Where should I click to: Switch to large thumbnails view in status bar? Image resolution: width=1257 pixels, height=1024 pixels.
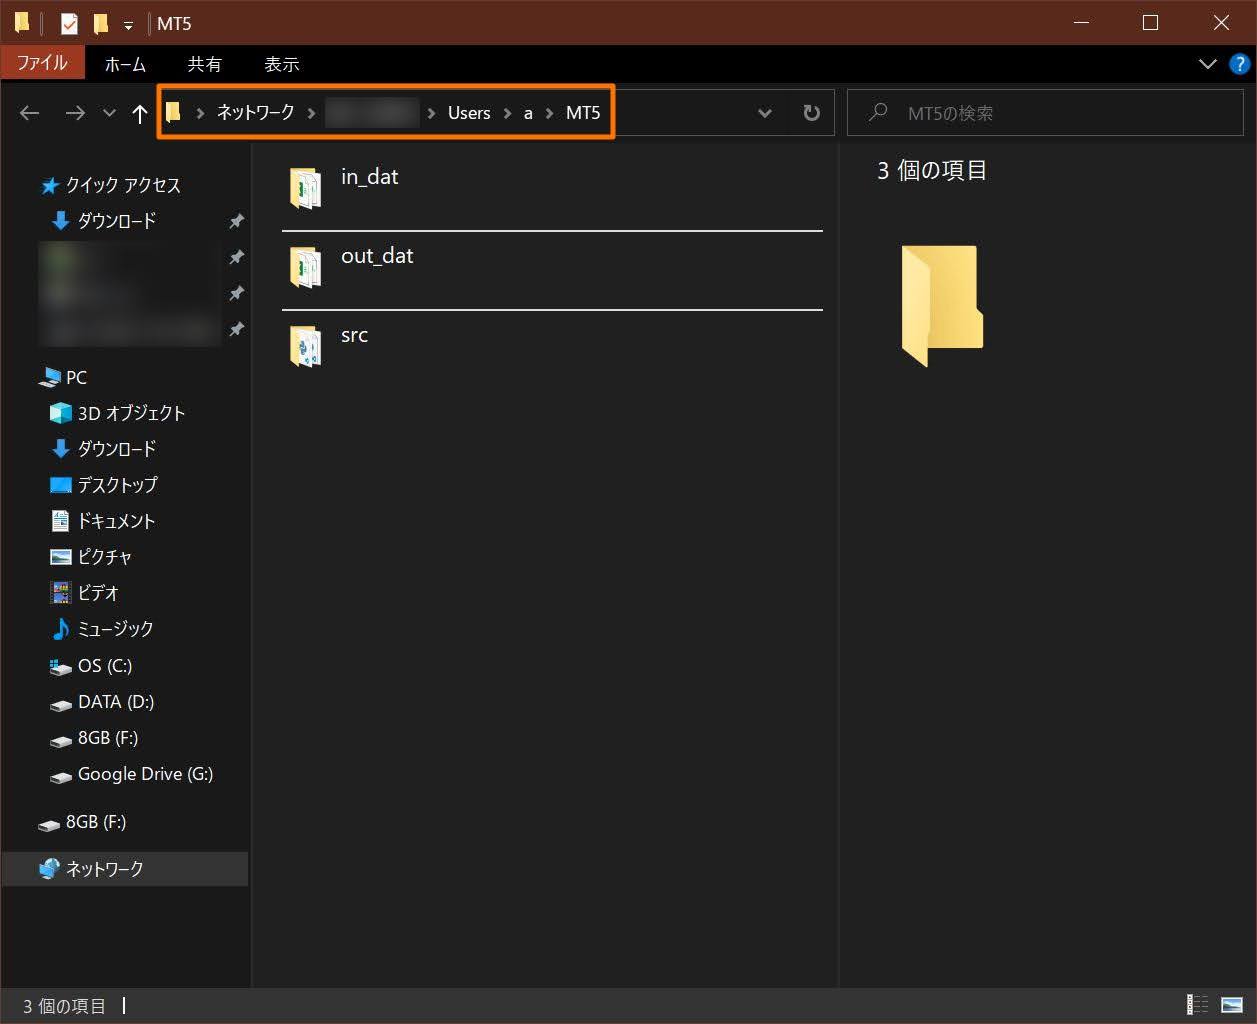1231,1005
